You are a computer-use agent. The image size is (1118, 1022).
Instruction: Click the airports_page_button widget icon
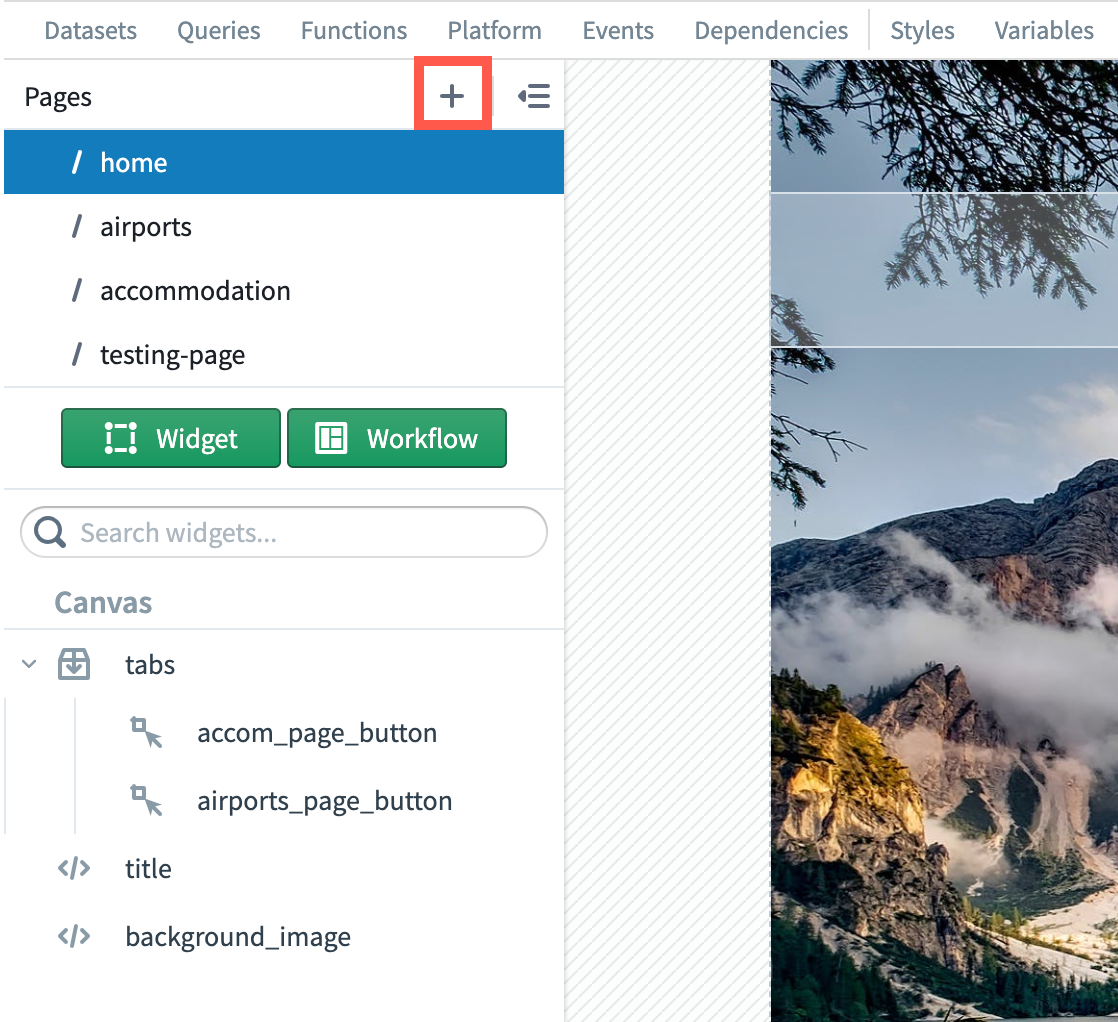pos(146,800)
